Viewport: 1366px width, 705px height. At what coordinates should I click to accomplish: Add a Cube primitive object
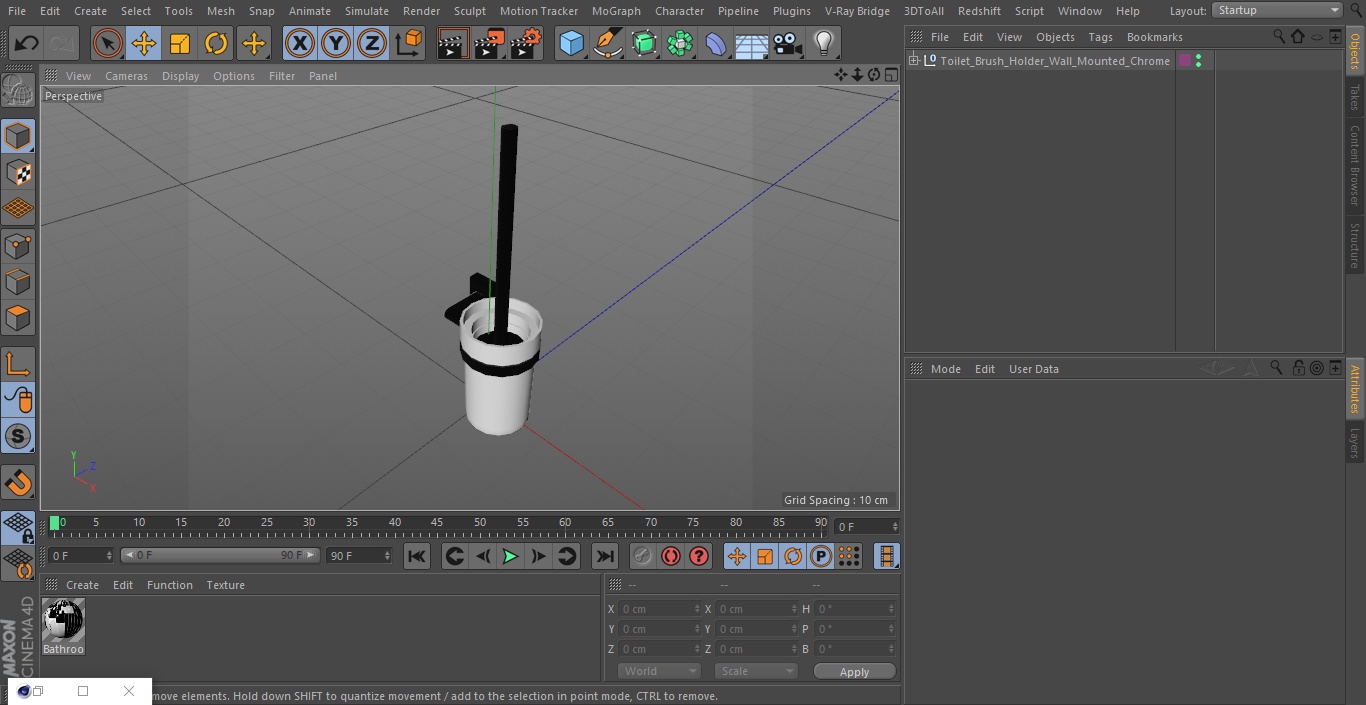pyautogui.click(x=571, y=43)
